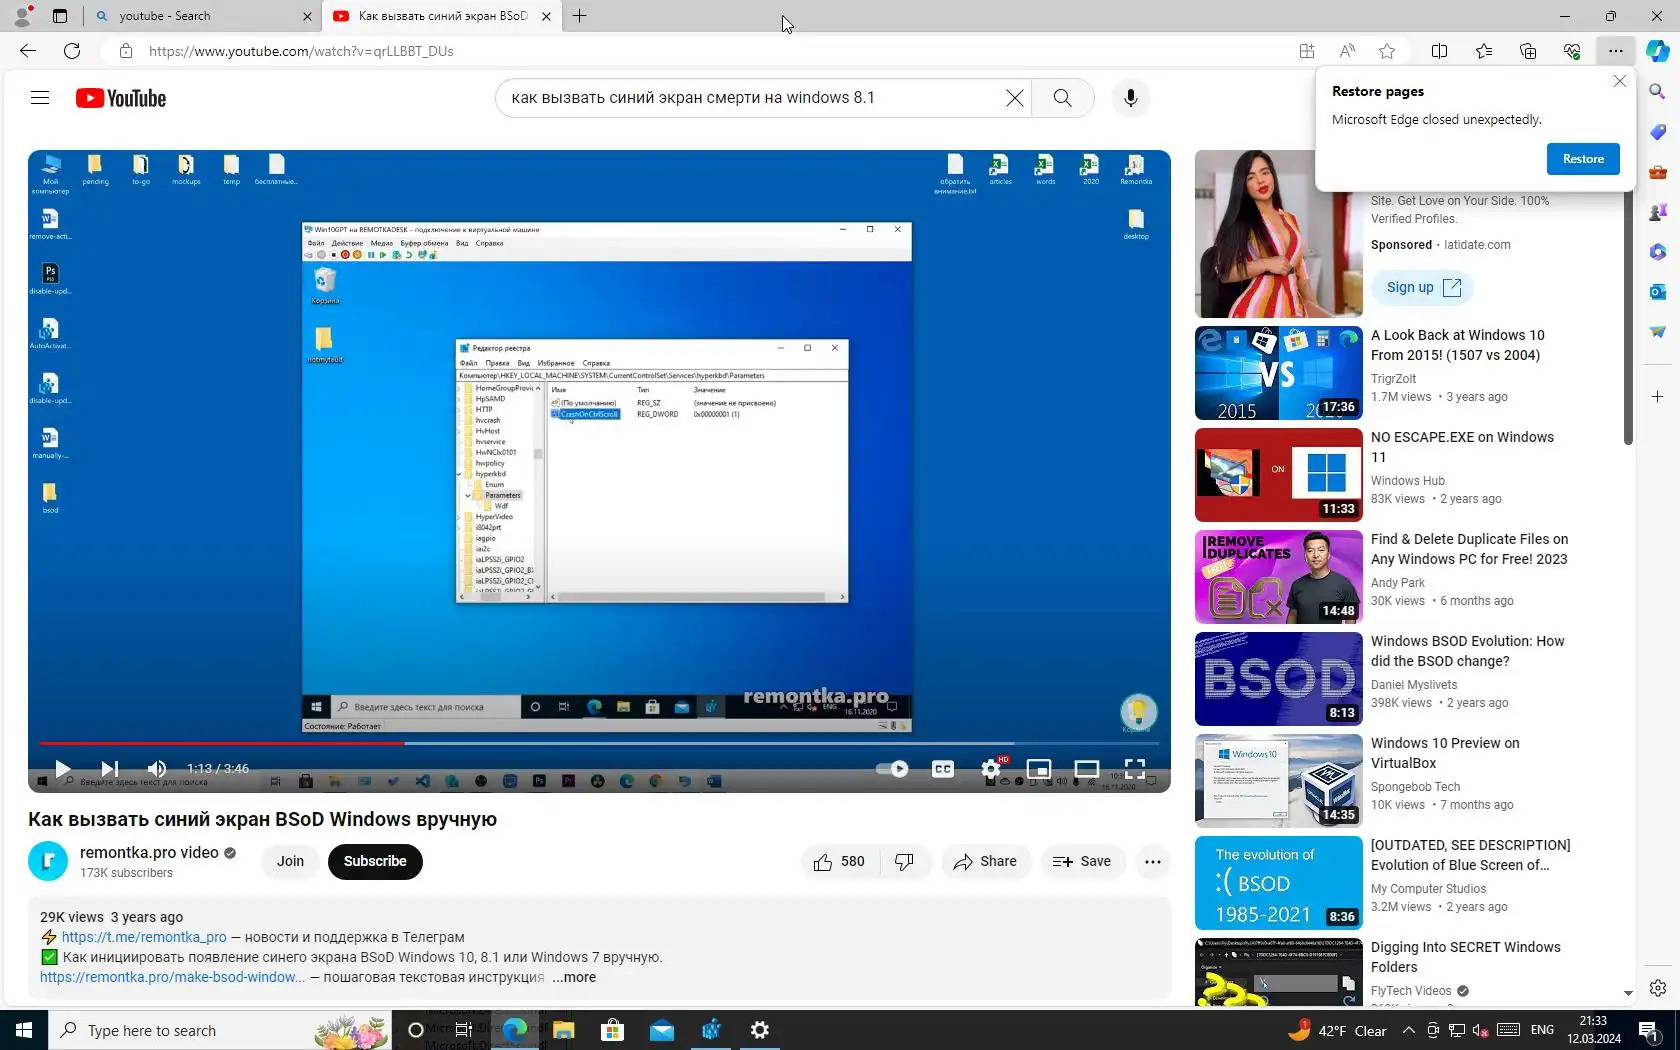Open the Windows notification center
Viewport: 1680px width, 1050px height.
click(x=1649, y=1030)
